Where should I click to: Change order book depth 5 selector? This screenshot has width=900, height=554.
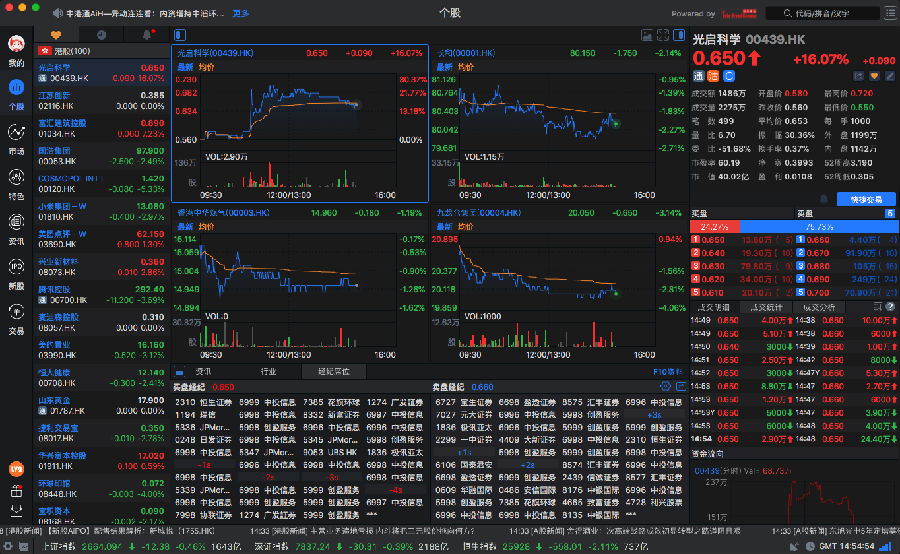click(890, 214)
